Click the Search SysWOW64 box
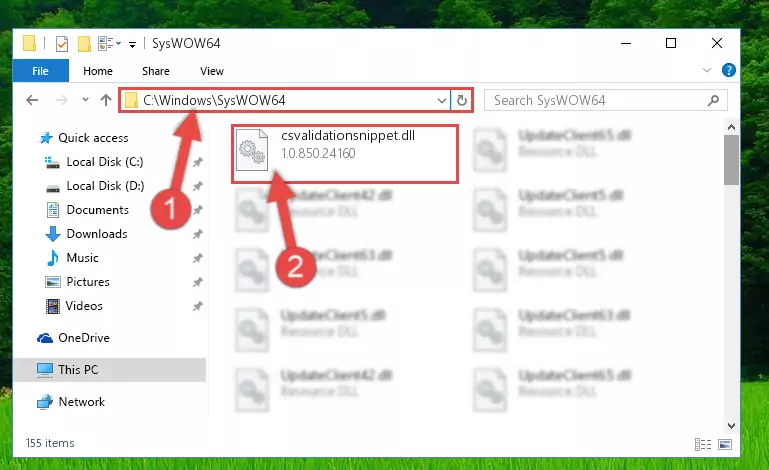Screen dimensions: 769x470 pos(605,101)
